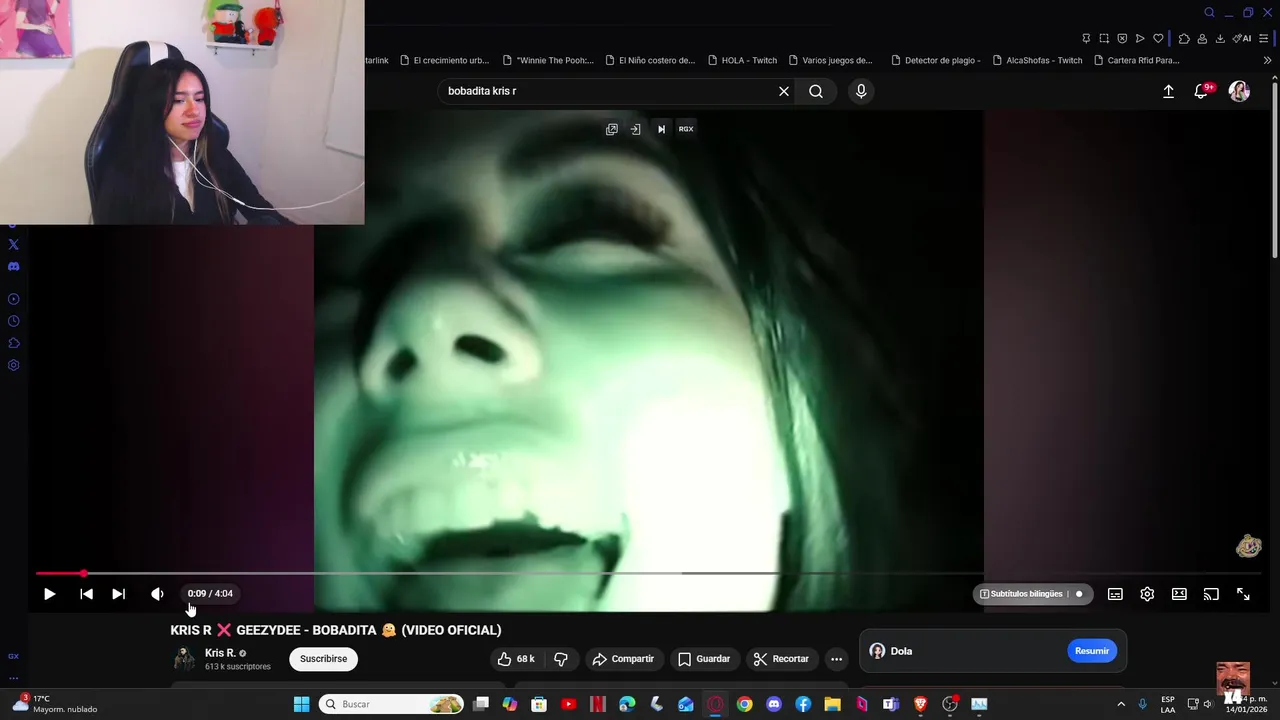1280x720 pixels.
Task: Subscribe to Kris R. channel
Action: tap(324, 659)
